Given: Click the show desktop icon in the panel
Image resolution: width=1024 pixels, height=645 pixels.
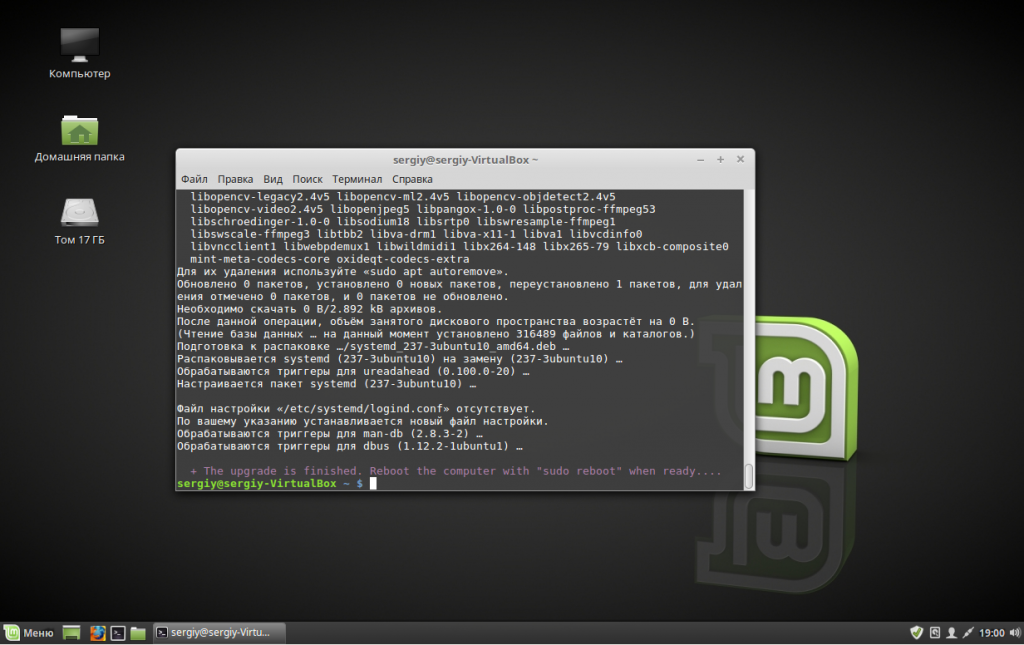Looking at the screenshot, I should [x=71, y=632].
